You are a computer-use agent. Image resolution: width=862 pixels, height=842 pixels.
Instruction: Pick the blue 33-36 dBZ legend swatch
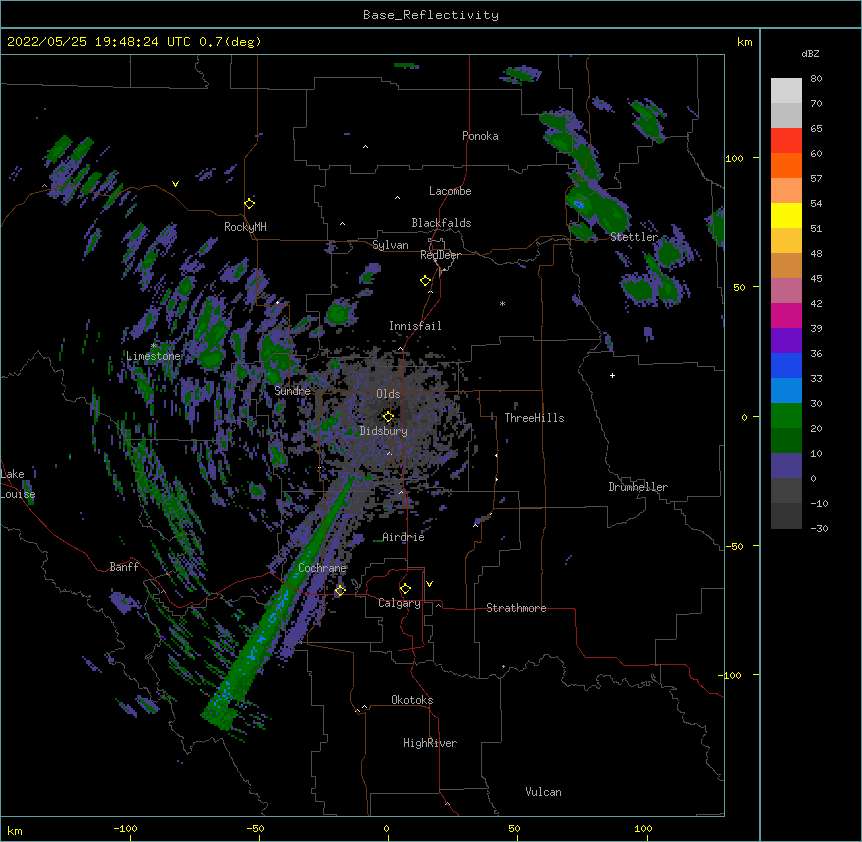786,365
